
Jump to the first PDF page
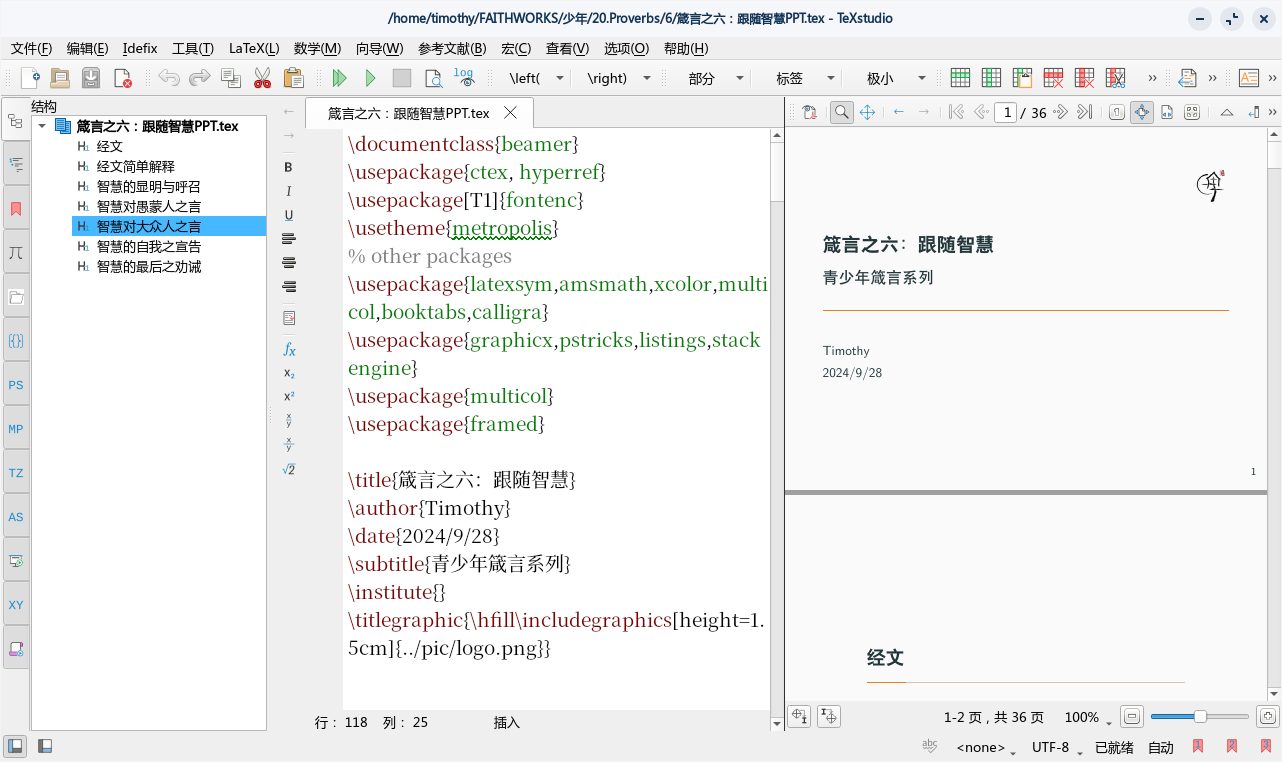[x=956, y=113]
